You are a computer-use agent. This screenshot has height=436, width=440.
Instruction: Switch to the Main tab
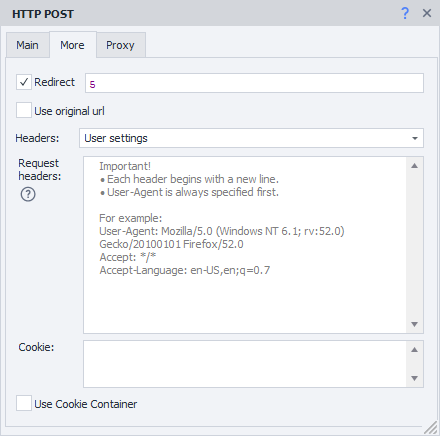click(x=28, y=45)
